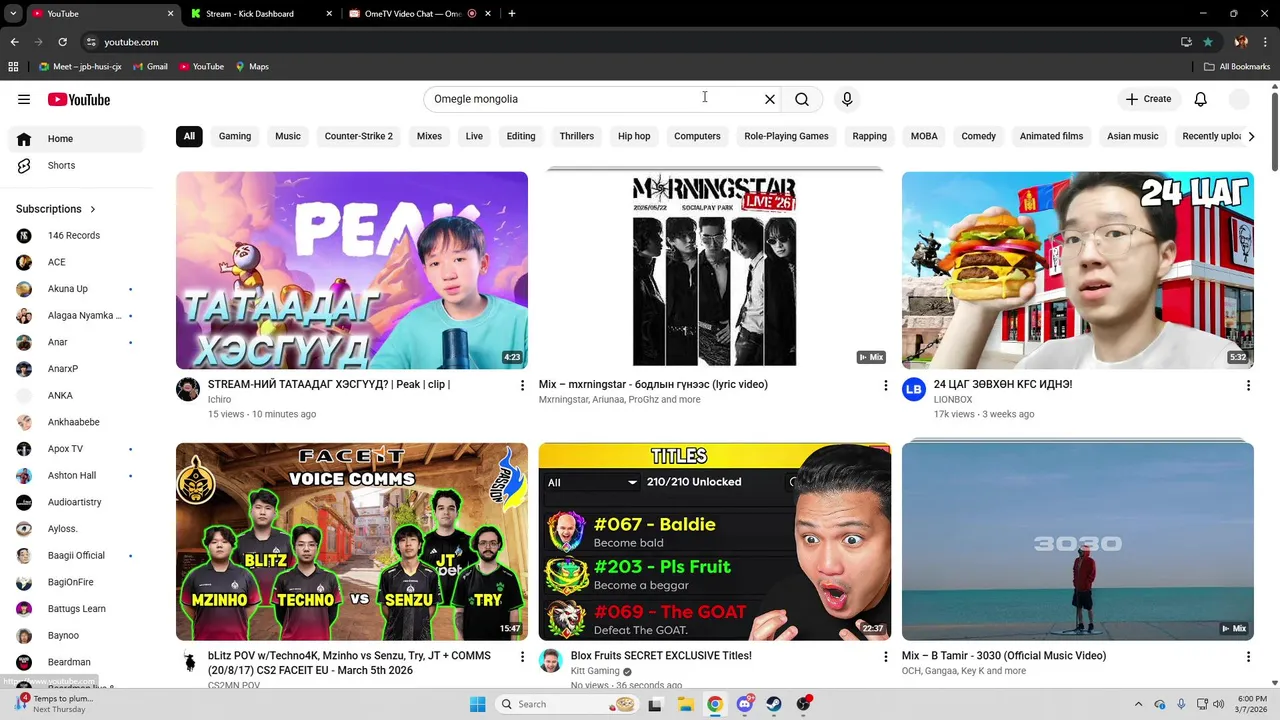The image size is (1280, 720).
Task: Open the account avatar menu
Action: (x=1239, y=99)
